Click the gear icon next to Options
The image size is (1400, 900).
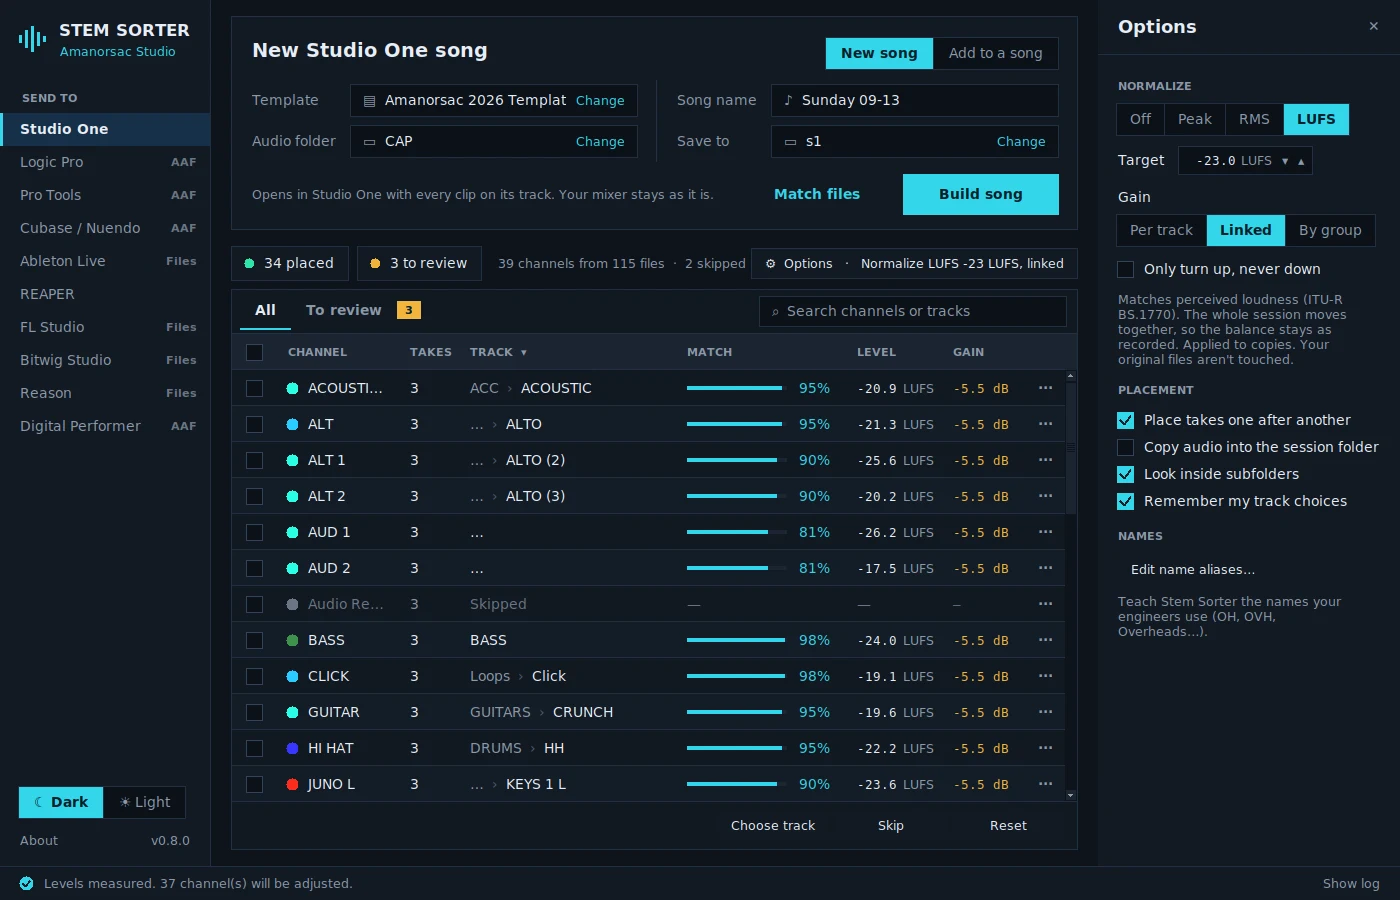pos(770,264)
